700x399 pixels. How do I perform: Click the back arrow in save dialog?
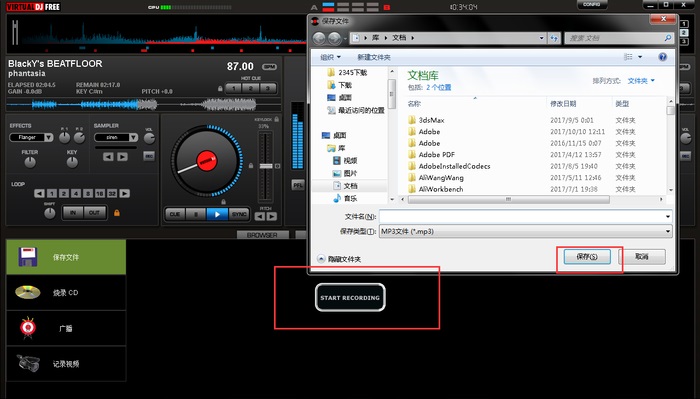click(x=319, y=38)
